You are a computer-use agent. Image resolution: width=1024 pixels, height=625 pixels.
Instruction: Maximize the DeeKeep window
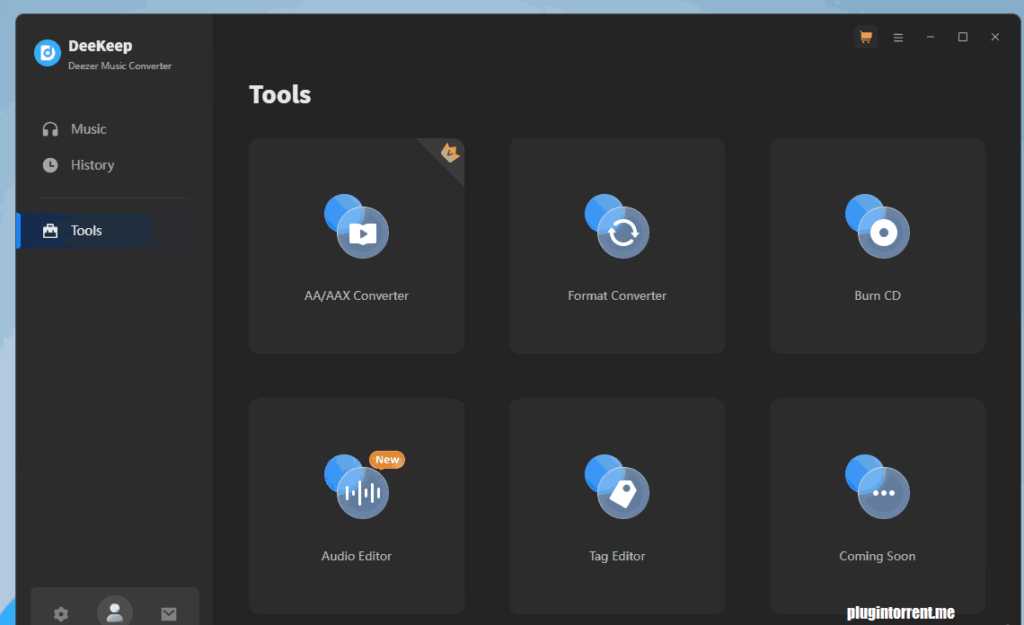coord(963,37)
